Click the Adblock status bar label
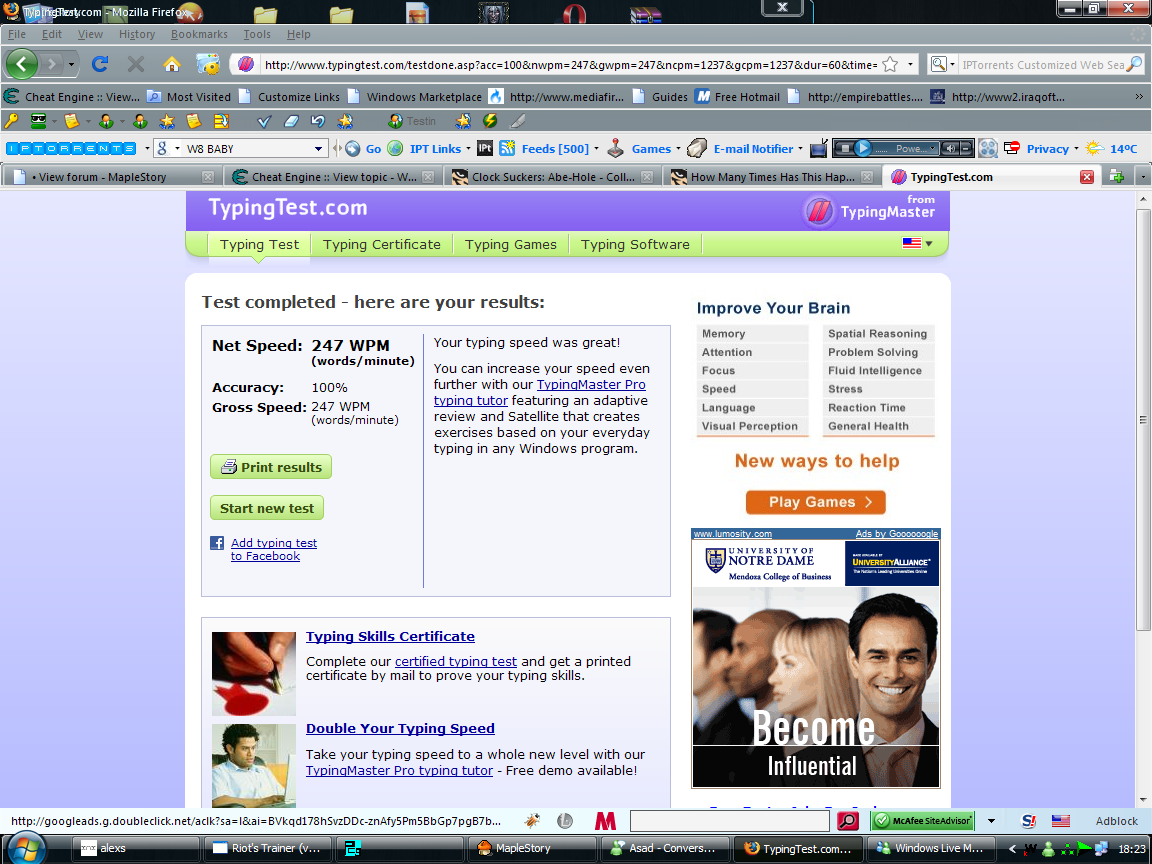1152x864 pixels. [x=1117, y=821]
